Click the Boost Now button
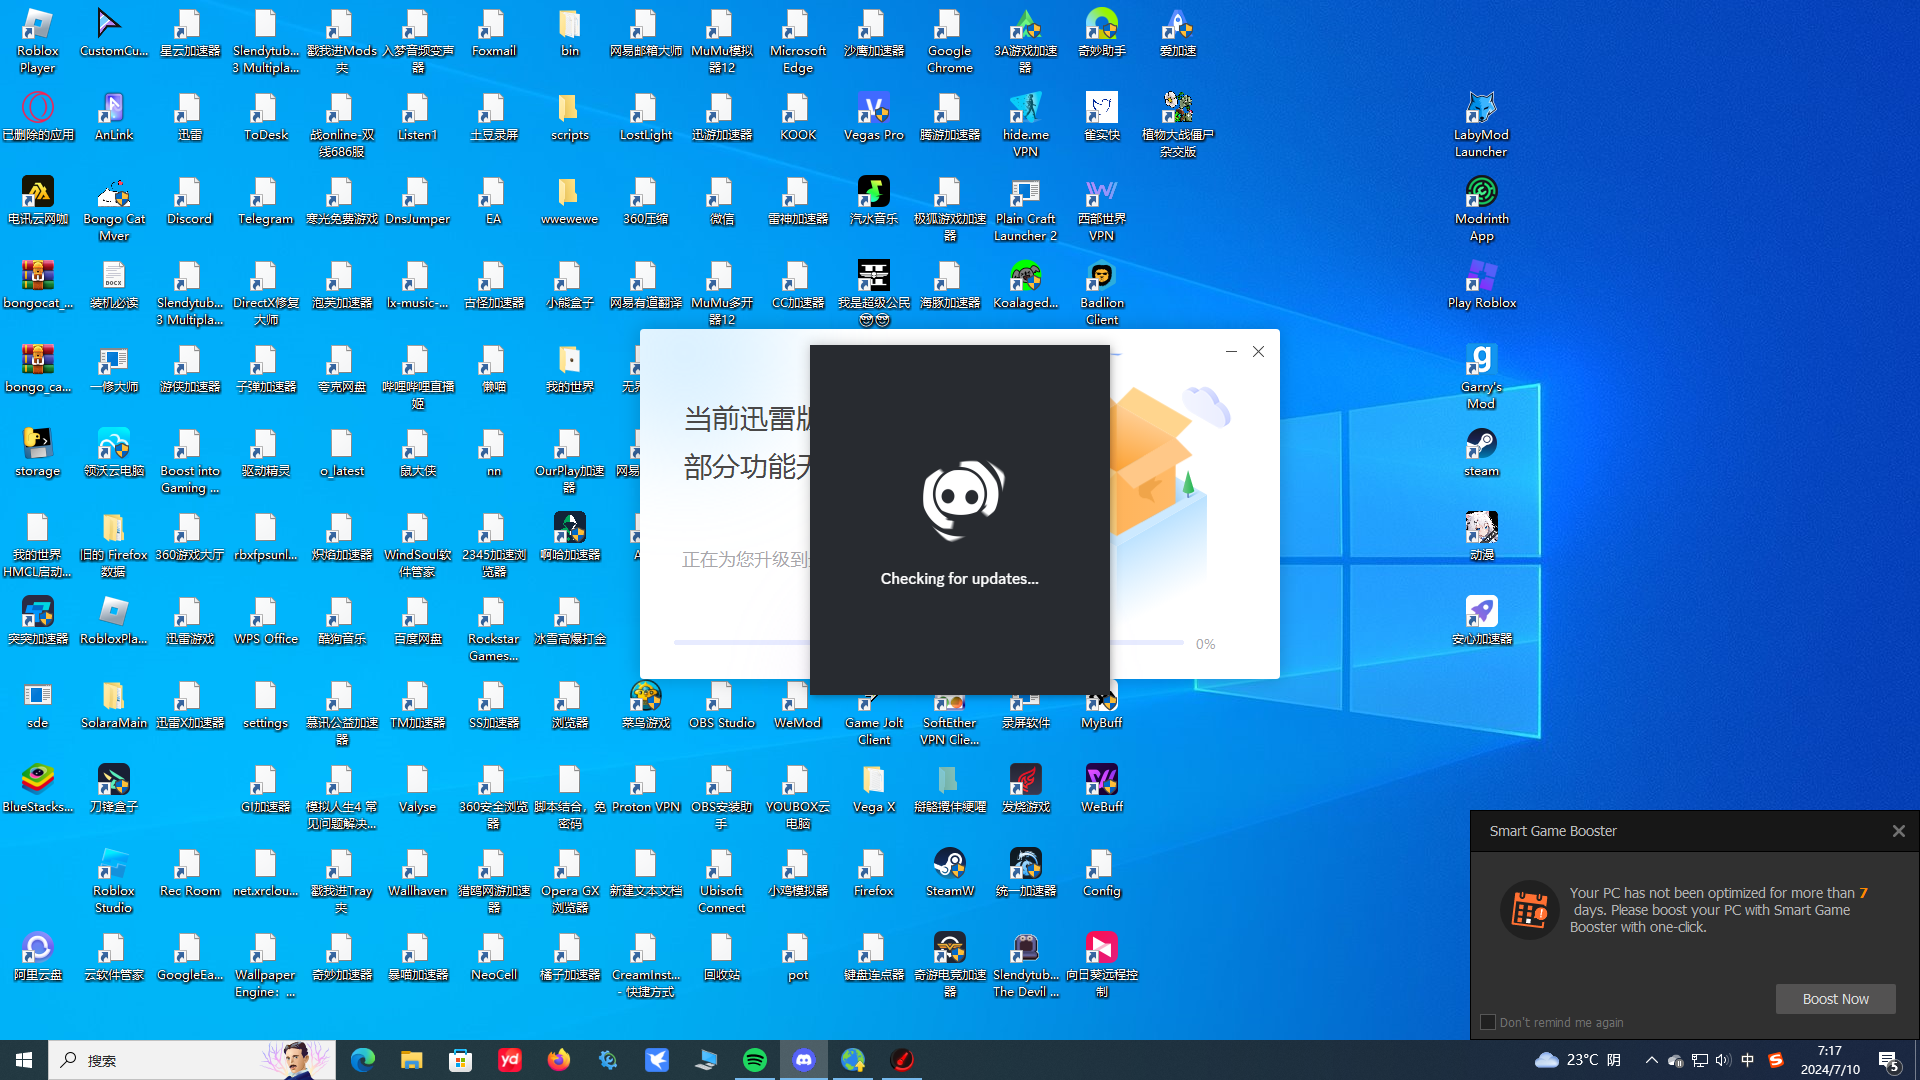This screenshot has width=1920, height=1080. click(1835, 999)
